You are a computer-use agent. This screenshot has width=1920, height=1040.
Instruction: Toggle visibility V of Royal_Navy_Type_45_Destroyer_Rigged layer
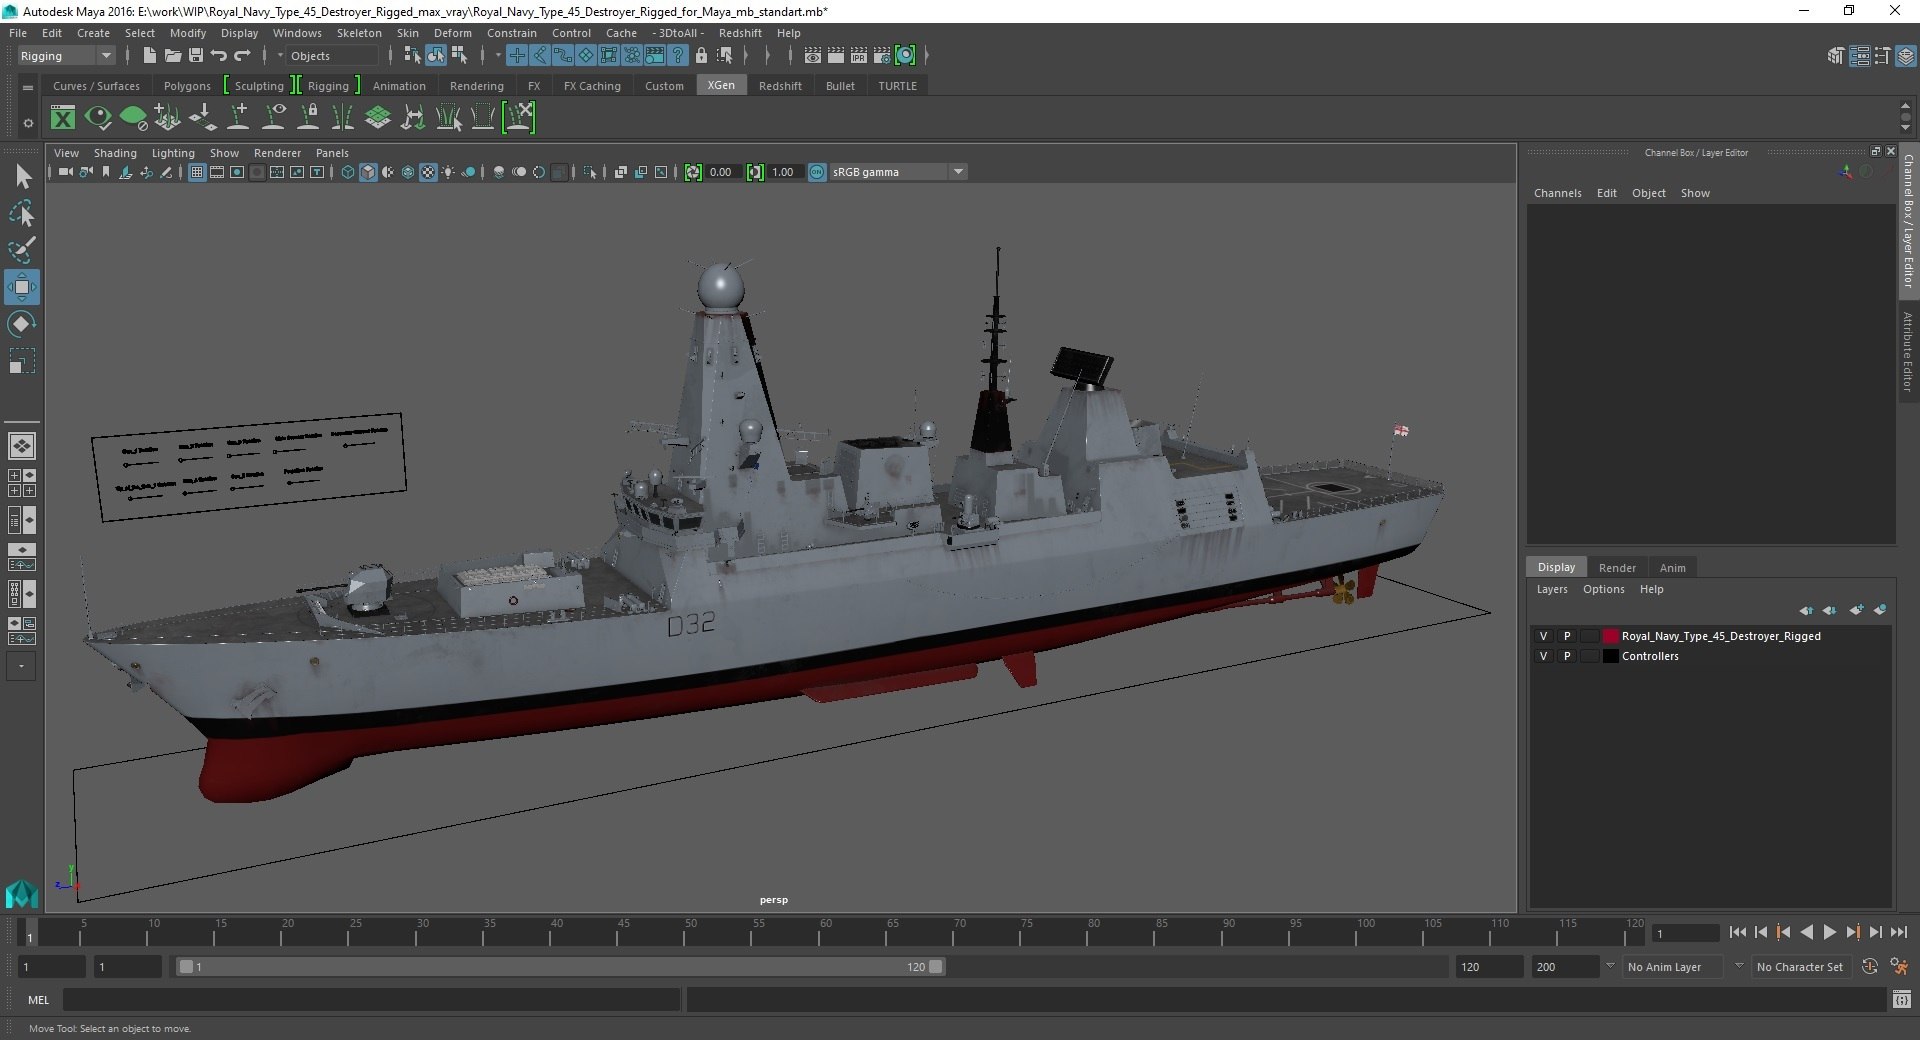coord(1543,636)
